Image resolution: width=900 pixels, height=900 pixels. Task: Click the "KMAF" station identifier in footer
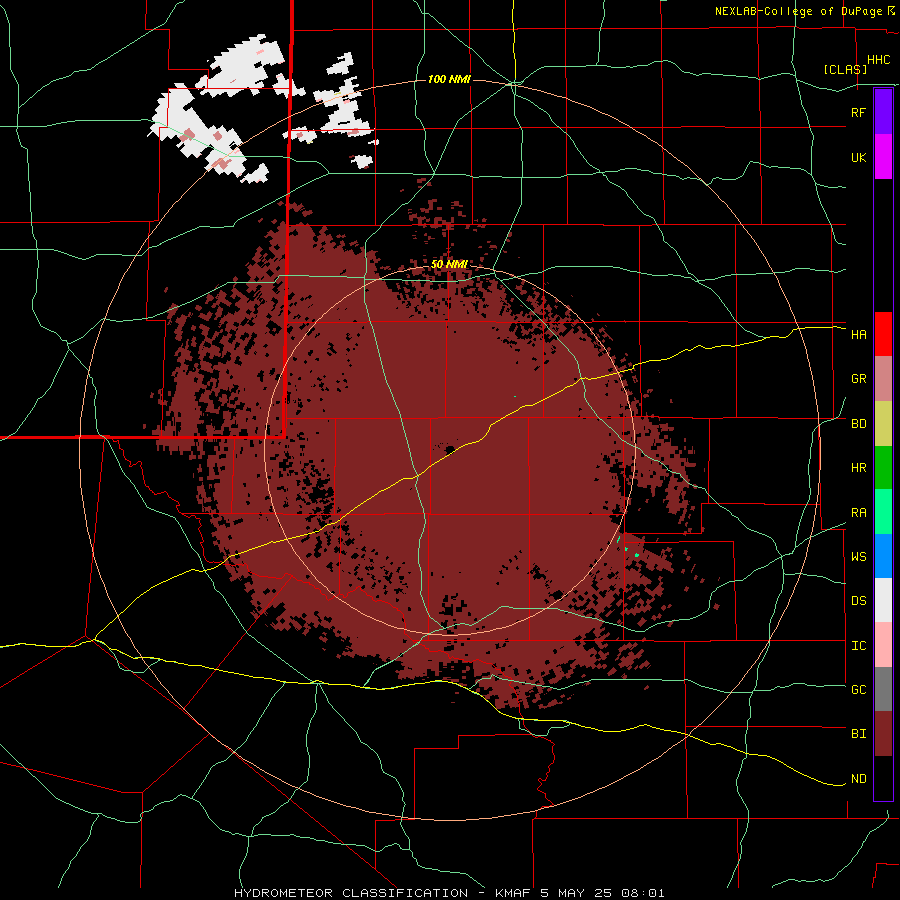point(513,893)
